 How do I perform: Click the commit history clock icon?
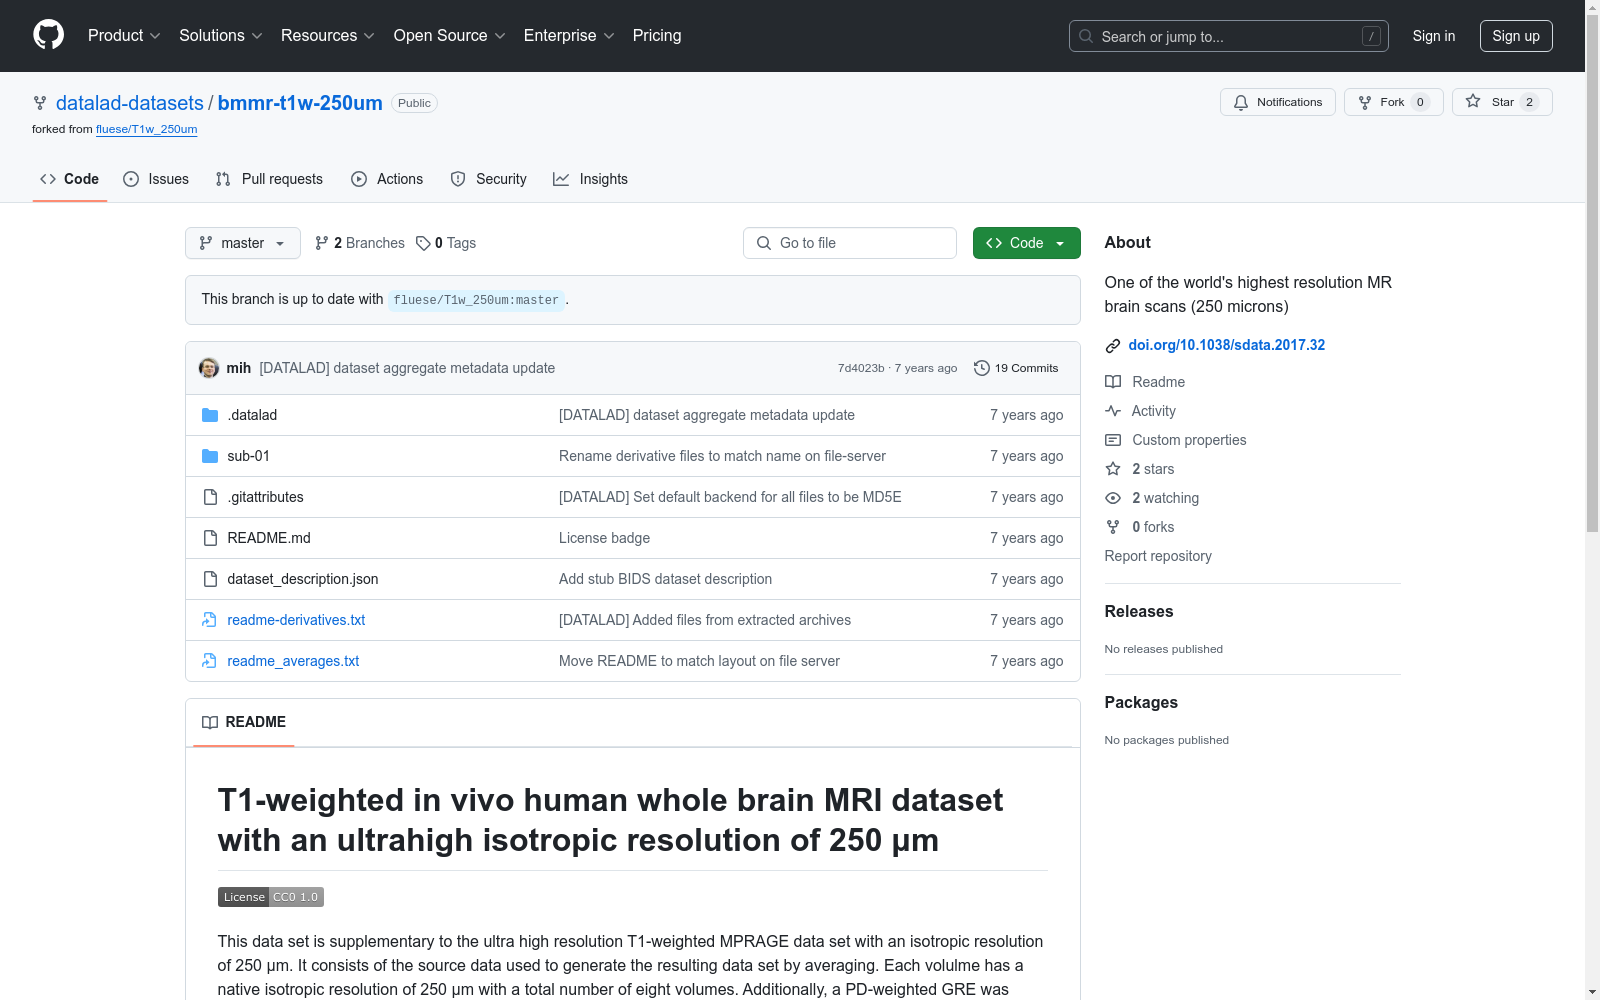pos(982,368)
